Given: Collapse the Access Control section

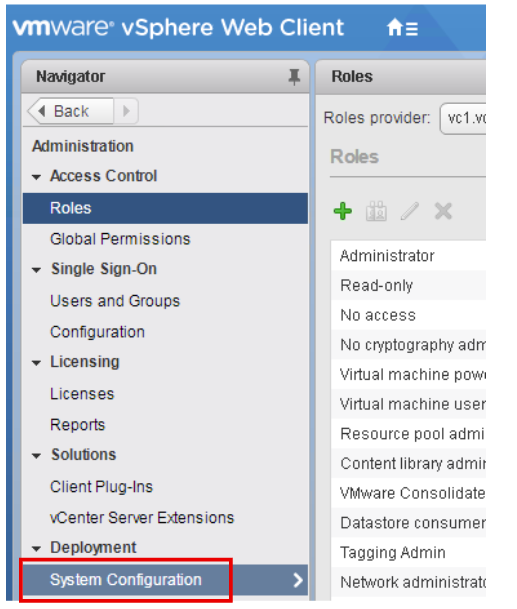Looking at the screenshot, I should coord(36,177).
